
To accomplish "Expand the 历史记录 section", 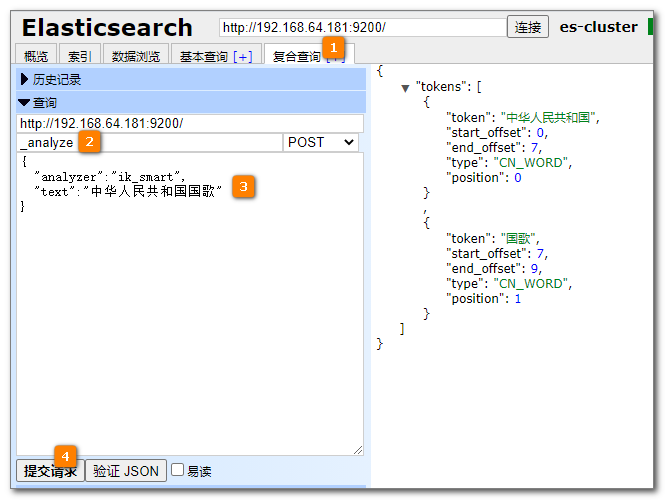I will [191, 79].
